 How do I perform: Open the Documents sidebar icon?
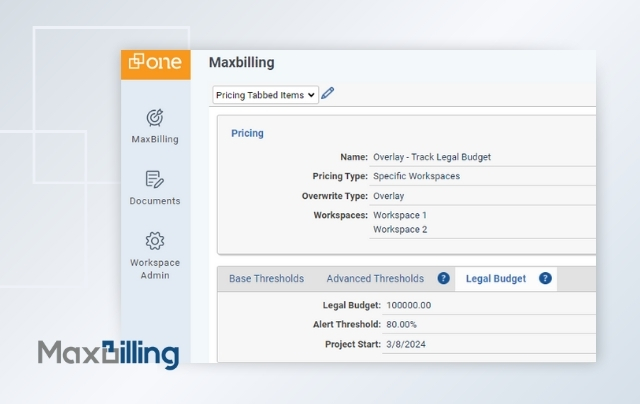[155, 179]
